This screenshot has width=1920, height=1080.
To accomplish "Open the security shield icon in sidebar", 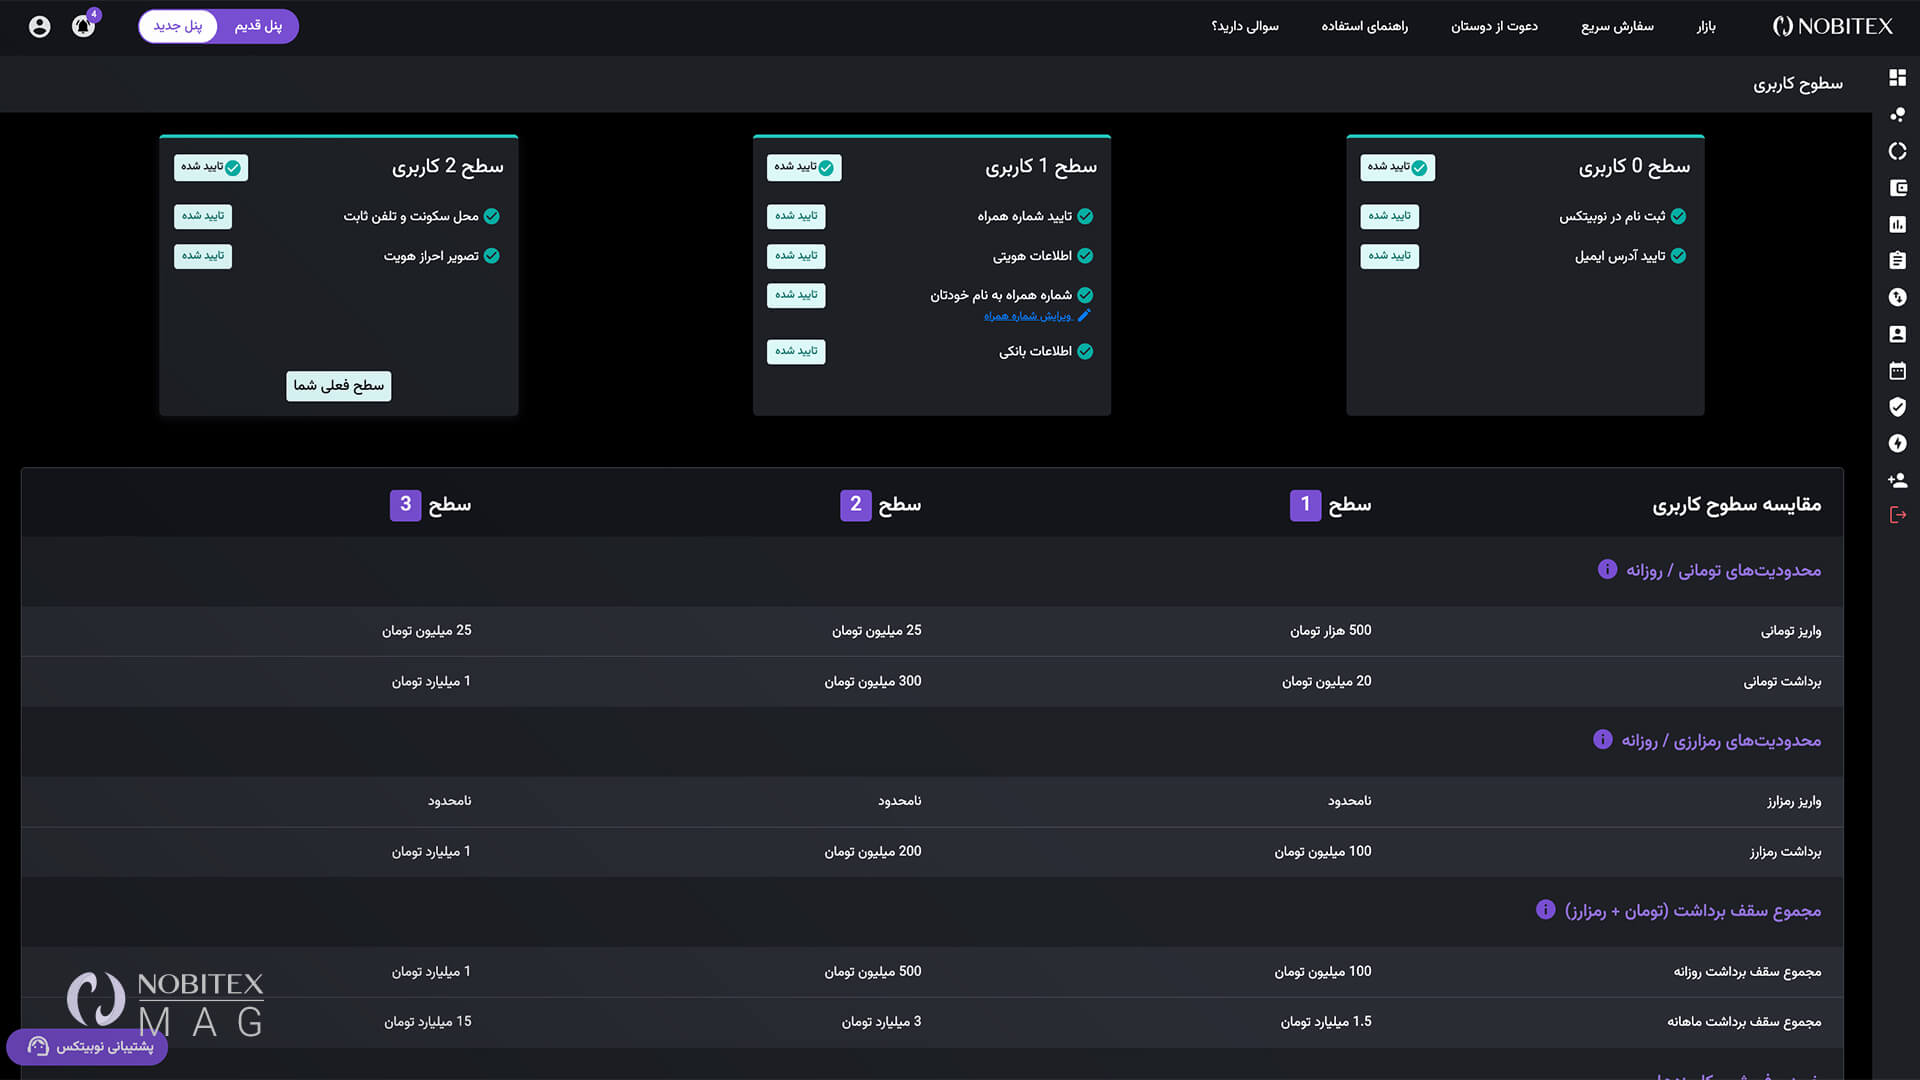I will click(1897, 407).
